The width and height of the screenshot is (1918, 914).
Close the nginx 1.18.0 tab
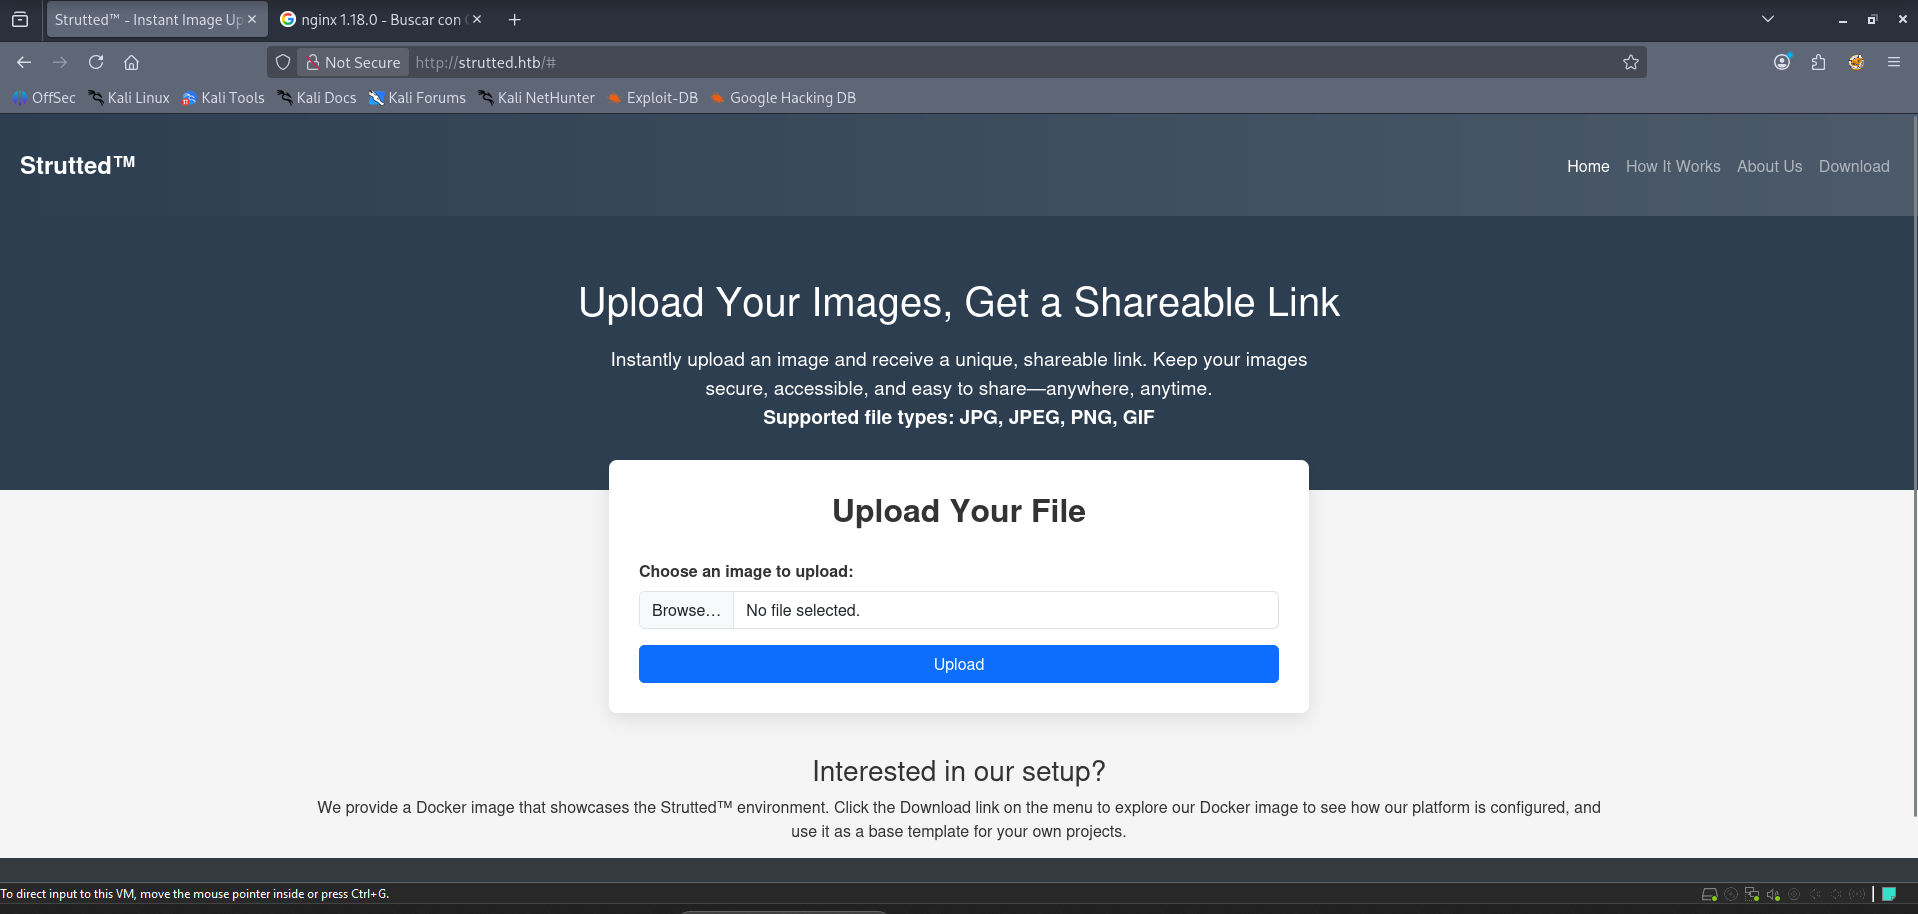pyautogui.click(x=477, y=19)
